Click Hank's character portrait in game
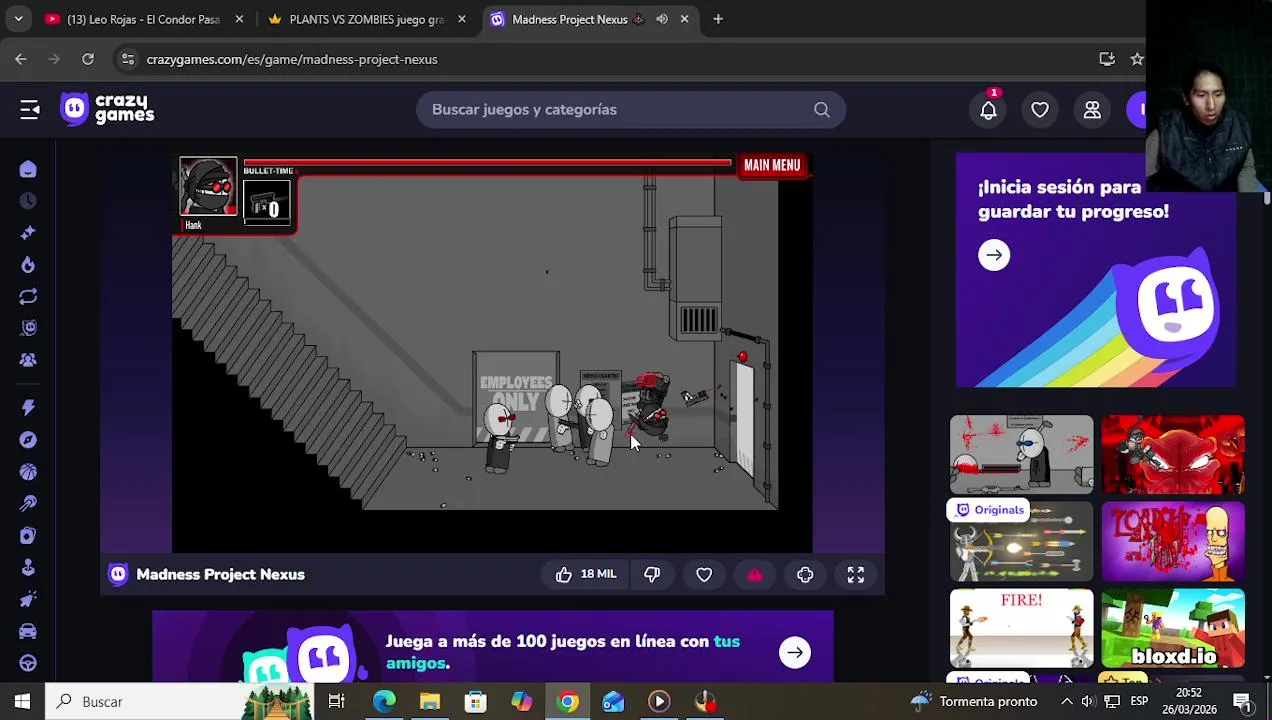The height and width of the screenshot is (720, 1272). tap(208, 186)
